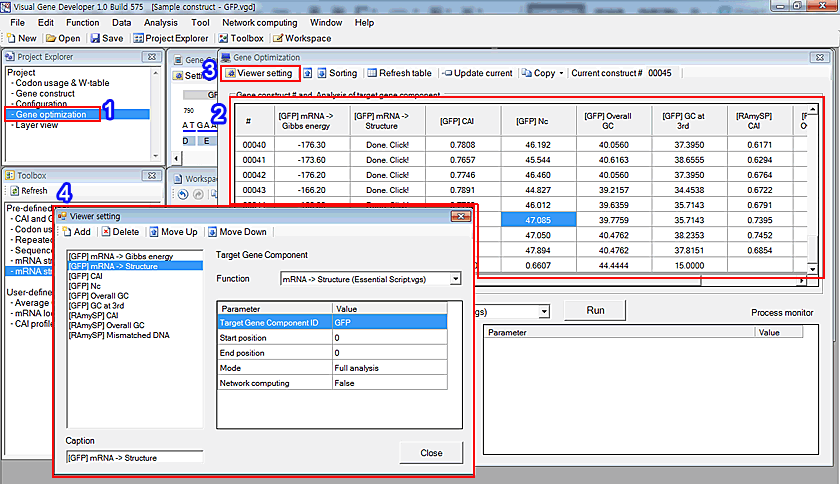Click the Workspace toolbar icon
Image resolution: width=840 pixels, height=484 pixels.
coord(302,38)
